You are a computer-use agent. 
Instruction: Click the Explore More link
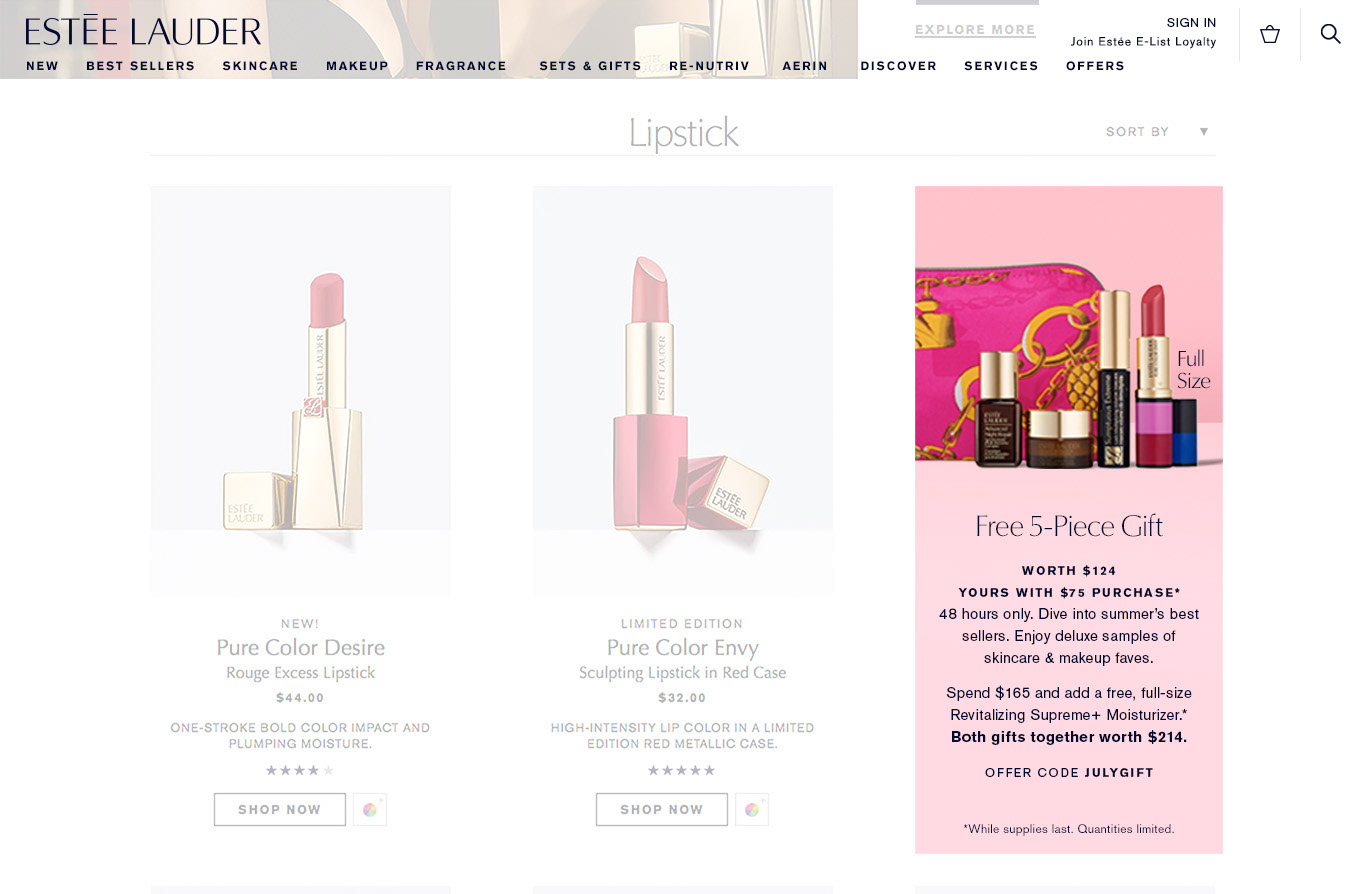click(x=975, y=30)
